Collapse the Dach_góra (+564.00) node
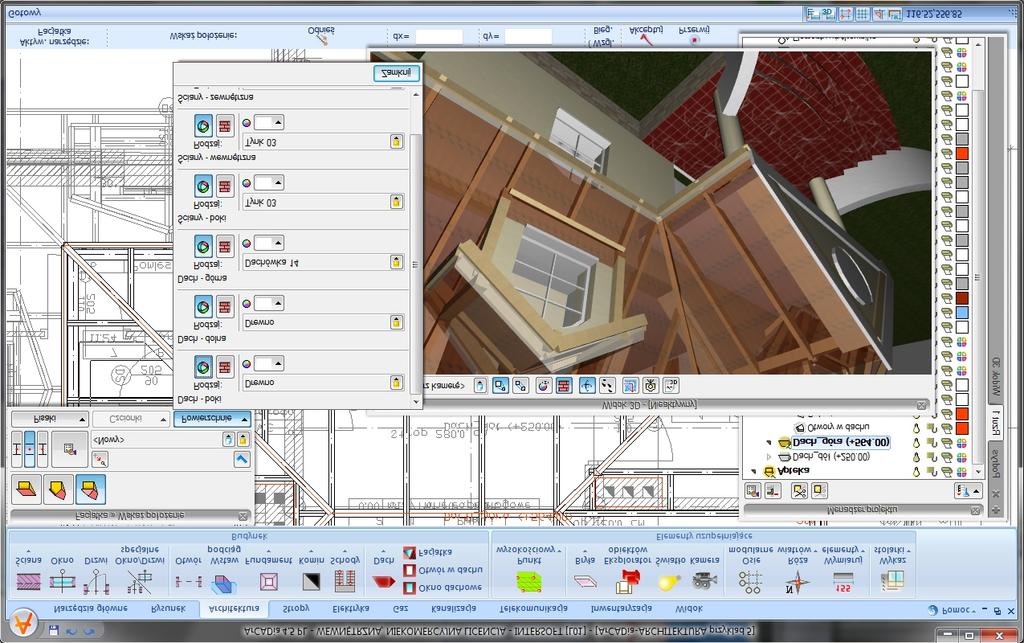The height and width of the screenshot is (643, 1024). 769,443
